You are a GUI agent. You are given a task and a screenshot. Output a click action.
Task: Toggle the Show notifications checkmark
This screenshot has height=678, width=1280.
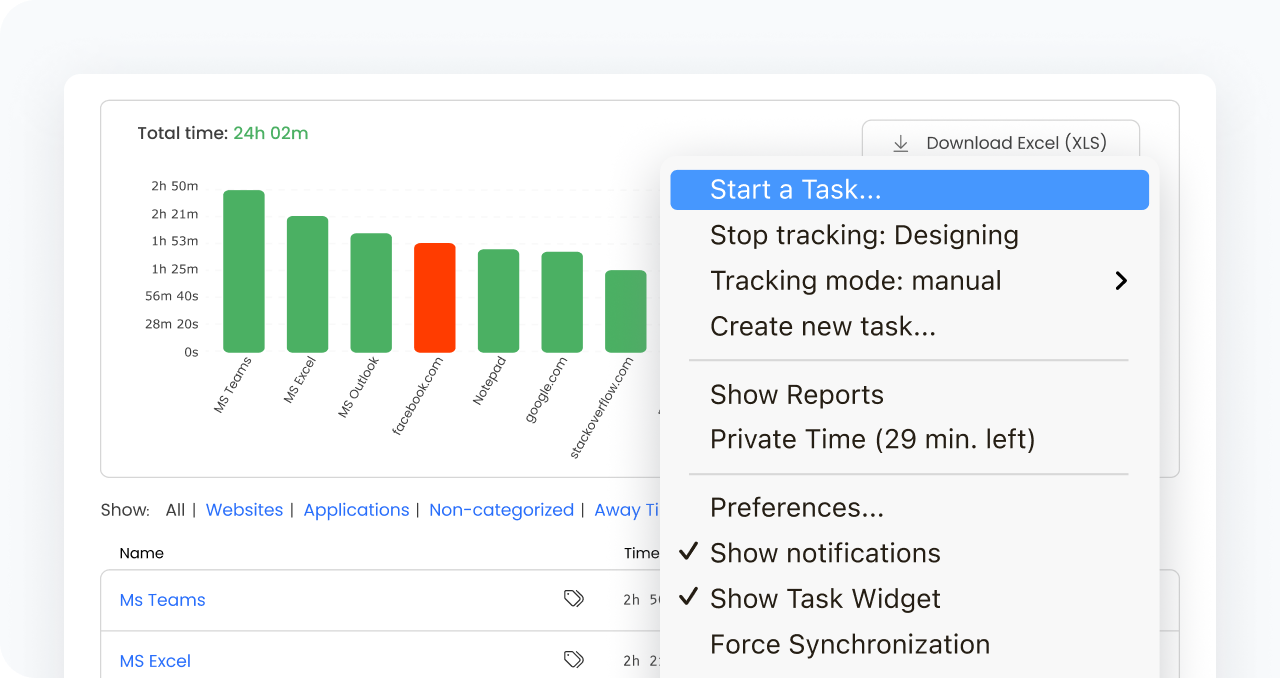click(x=688, y=552)
